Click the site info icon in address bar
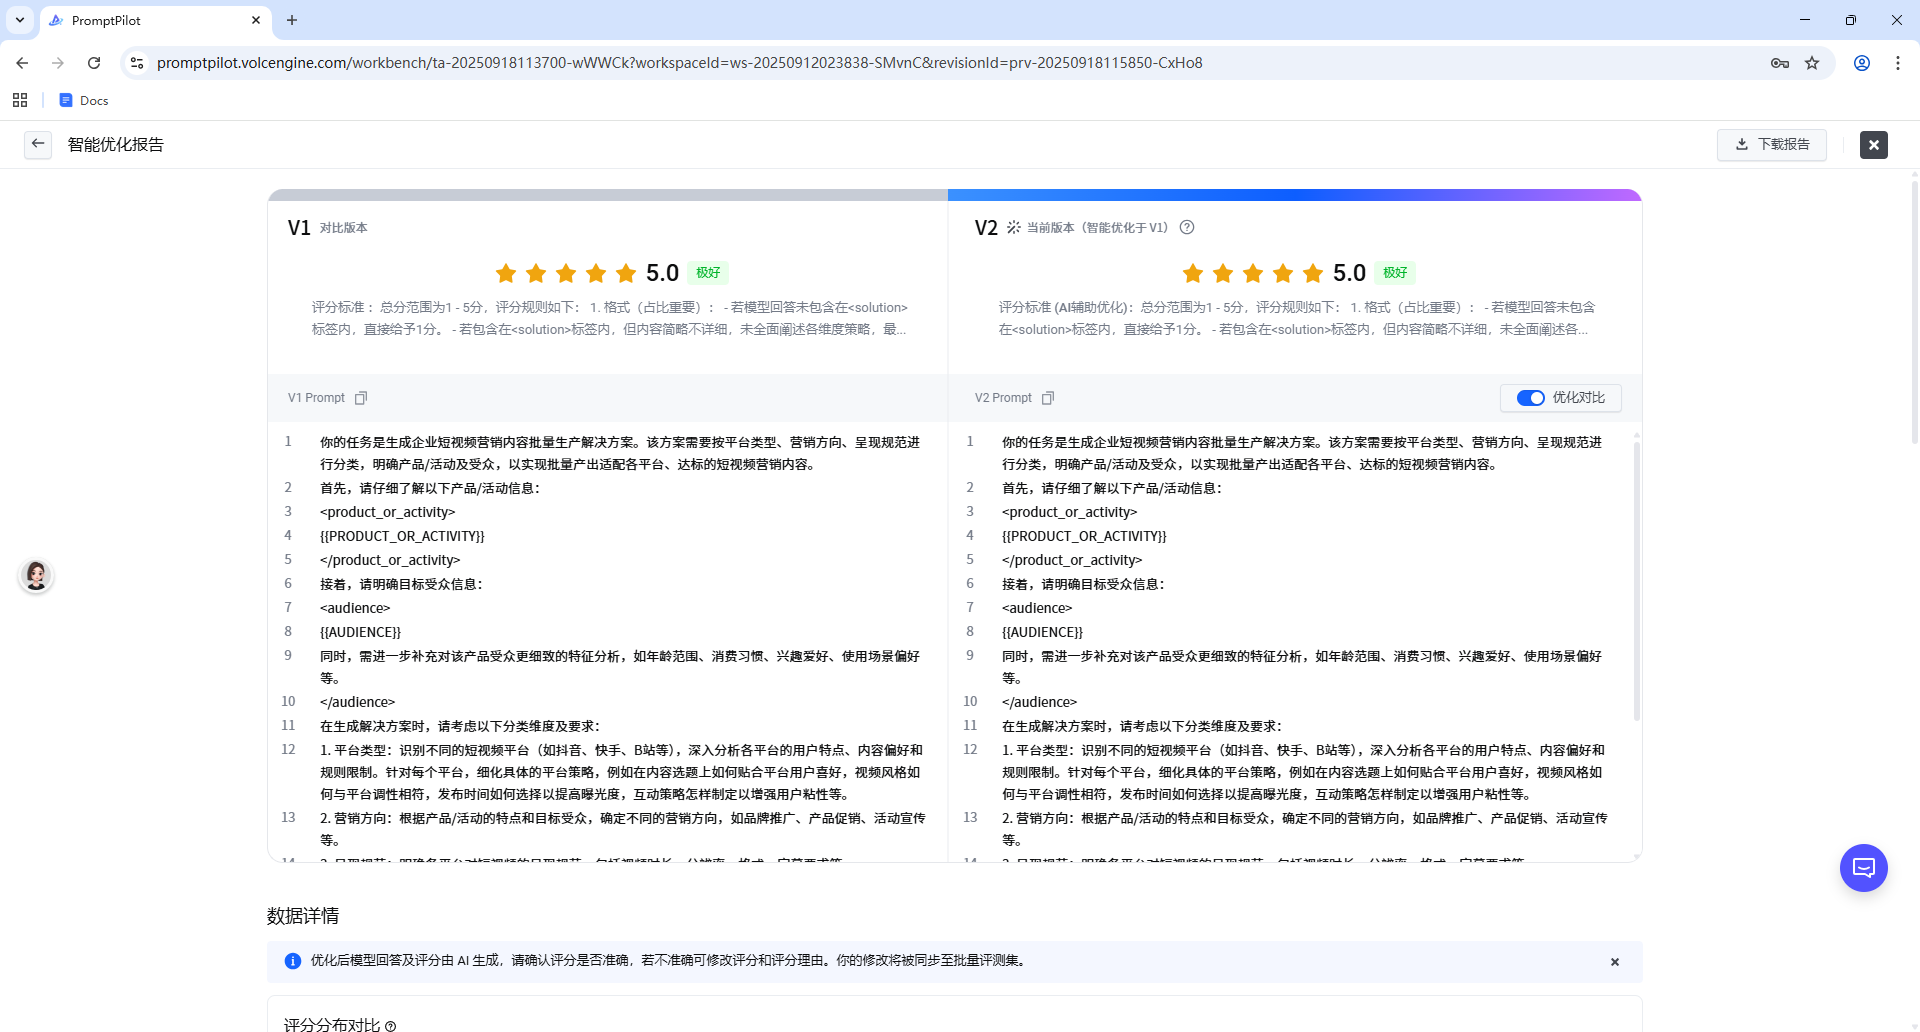The width and height of the screenshot is (1920, 1032). (x=137, y=63)
